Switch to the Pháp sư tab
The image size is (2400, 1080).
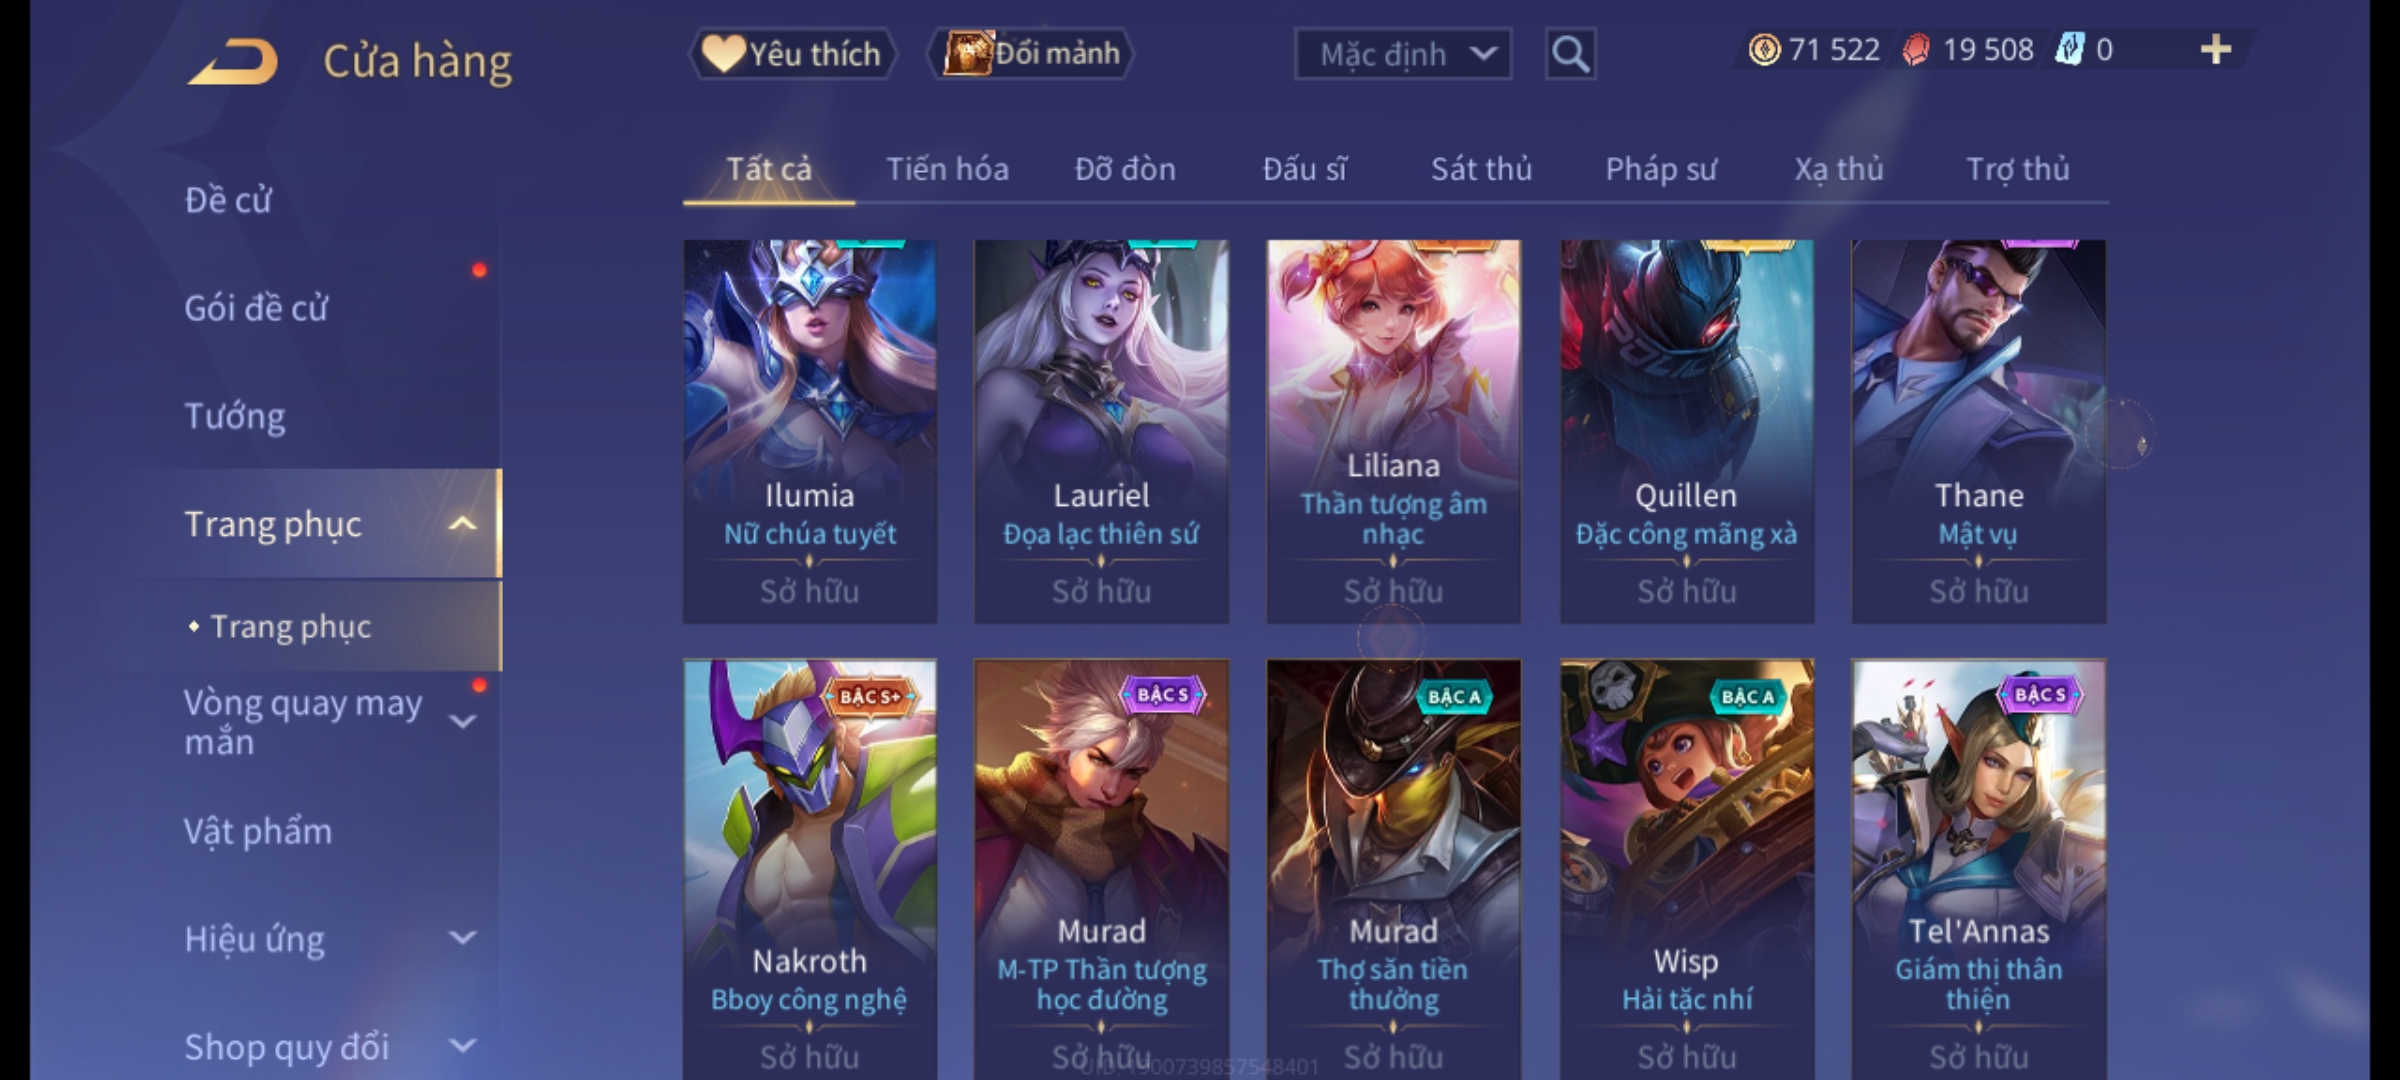click(x=1661, y=170)
